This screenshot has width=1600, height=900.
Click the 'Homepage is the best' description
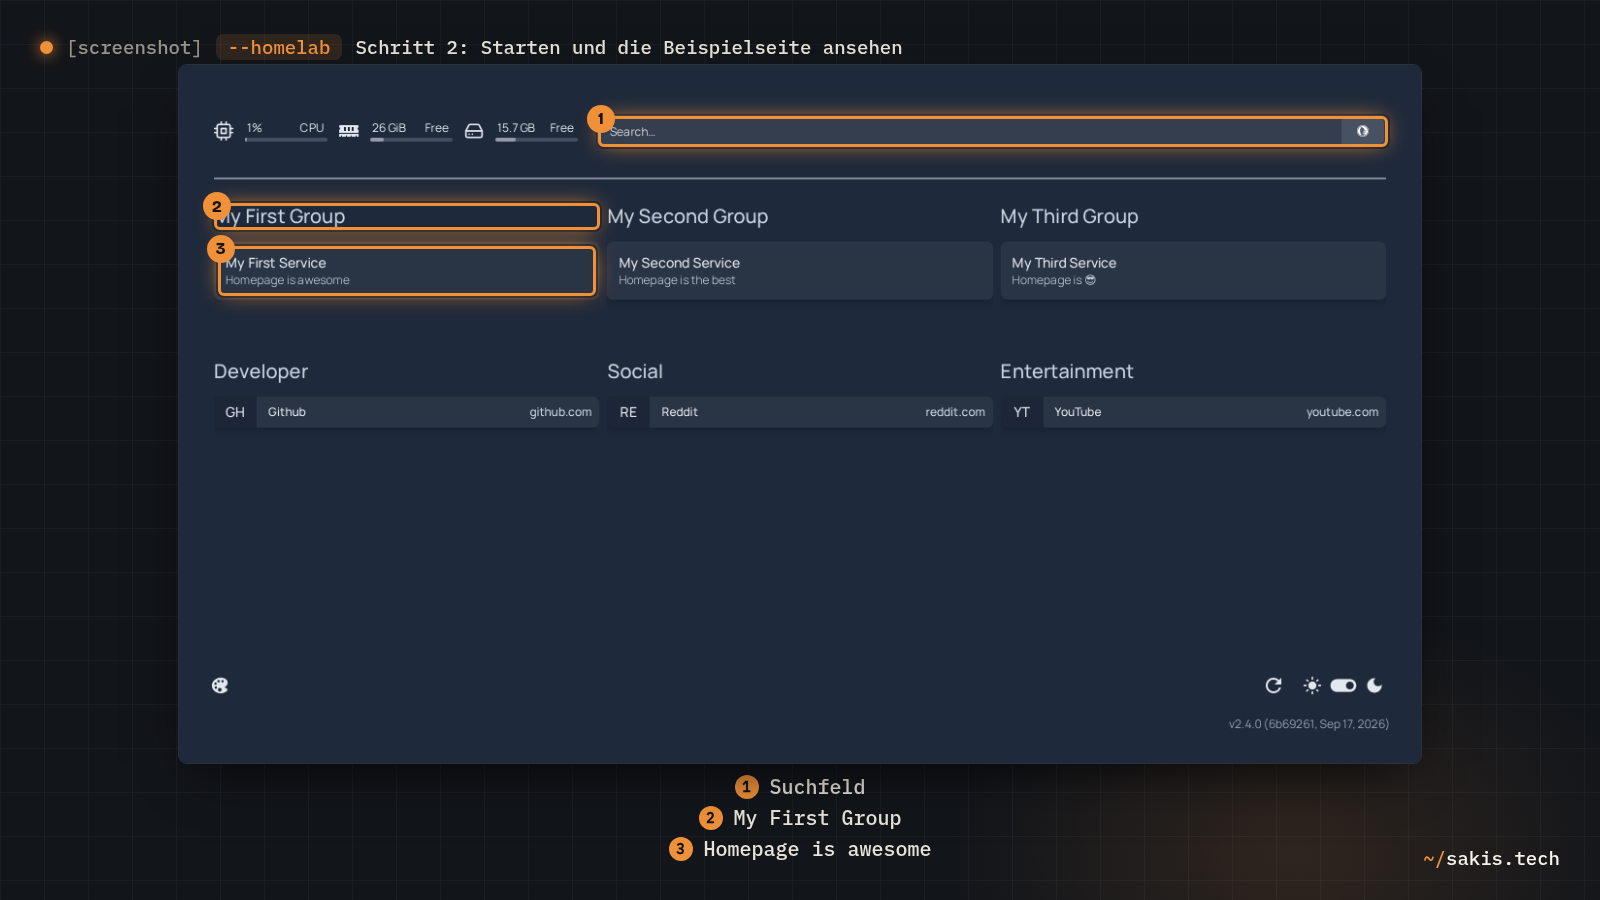677,280
